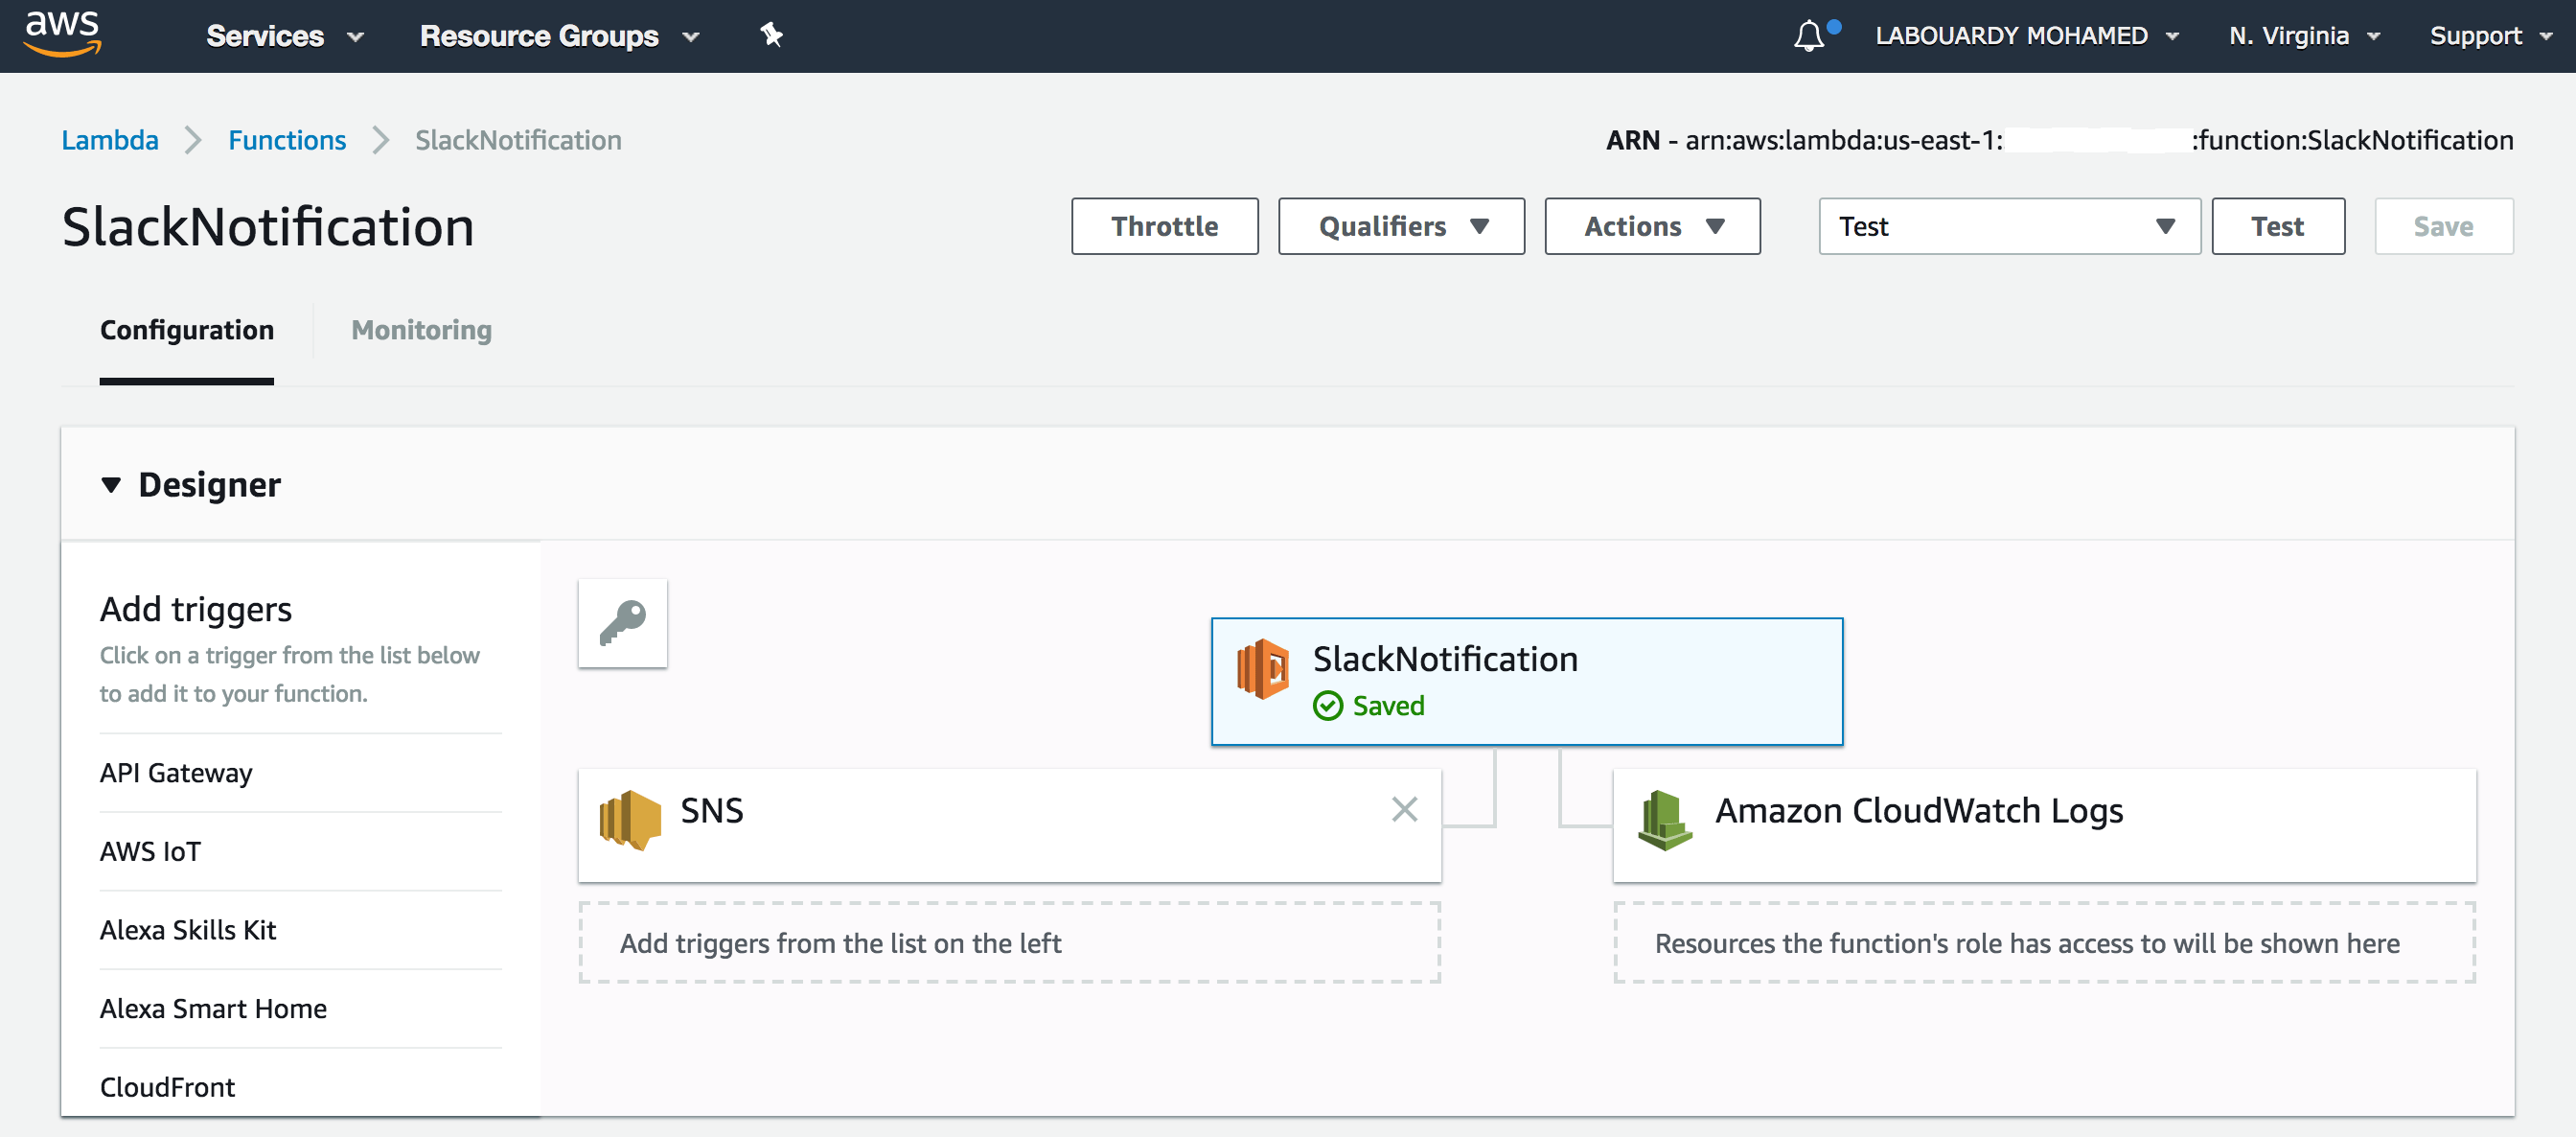Open the notifications bell icon
The image size is (2576, 1137).
click(x=1808, y=36)
